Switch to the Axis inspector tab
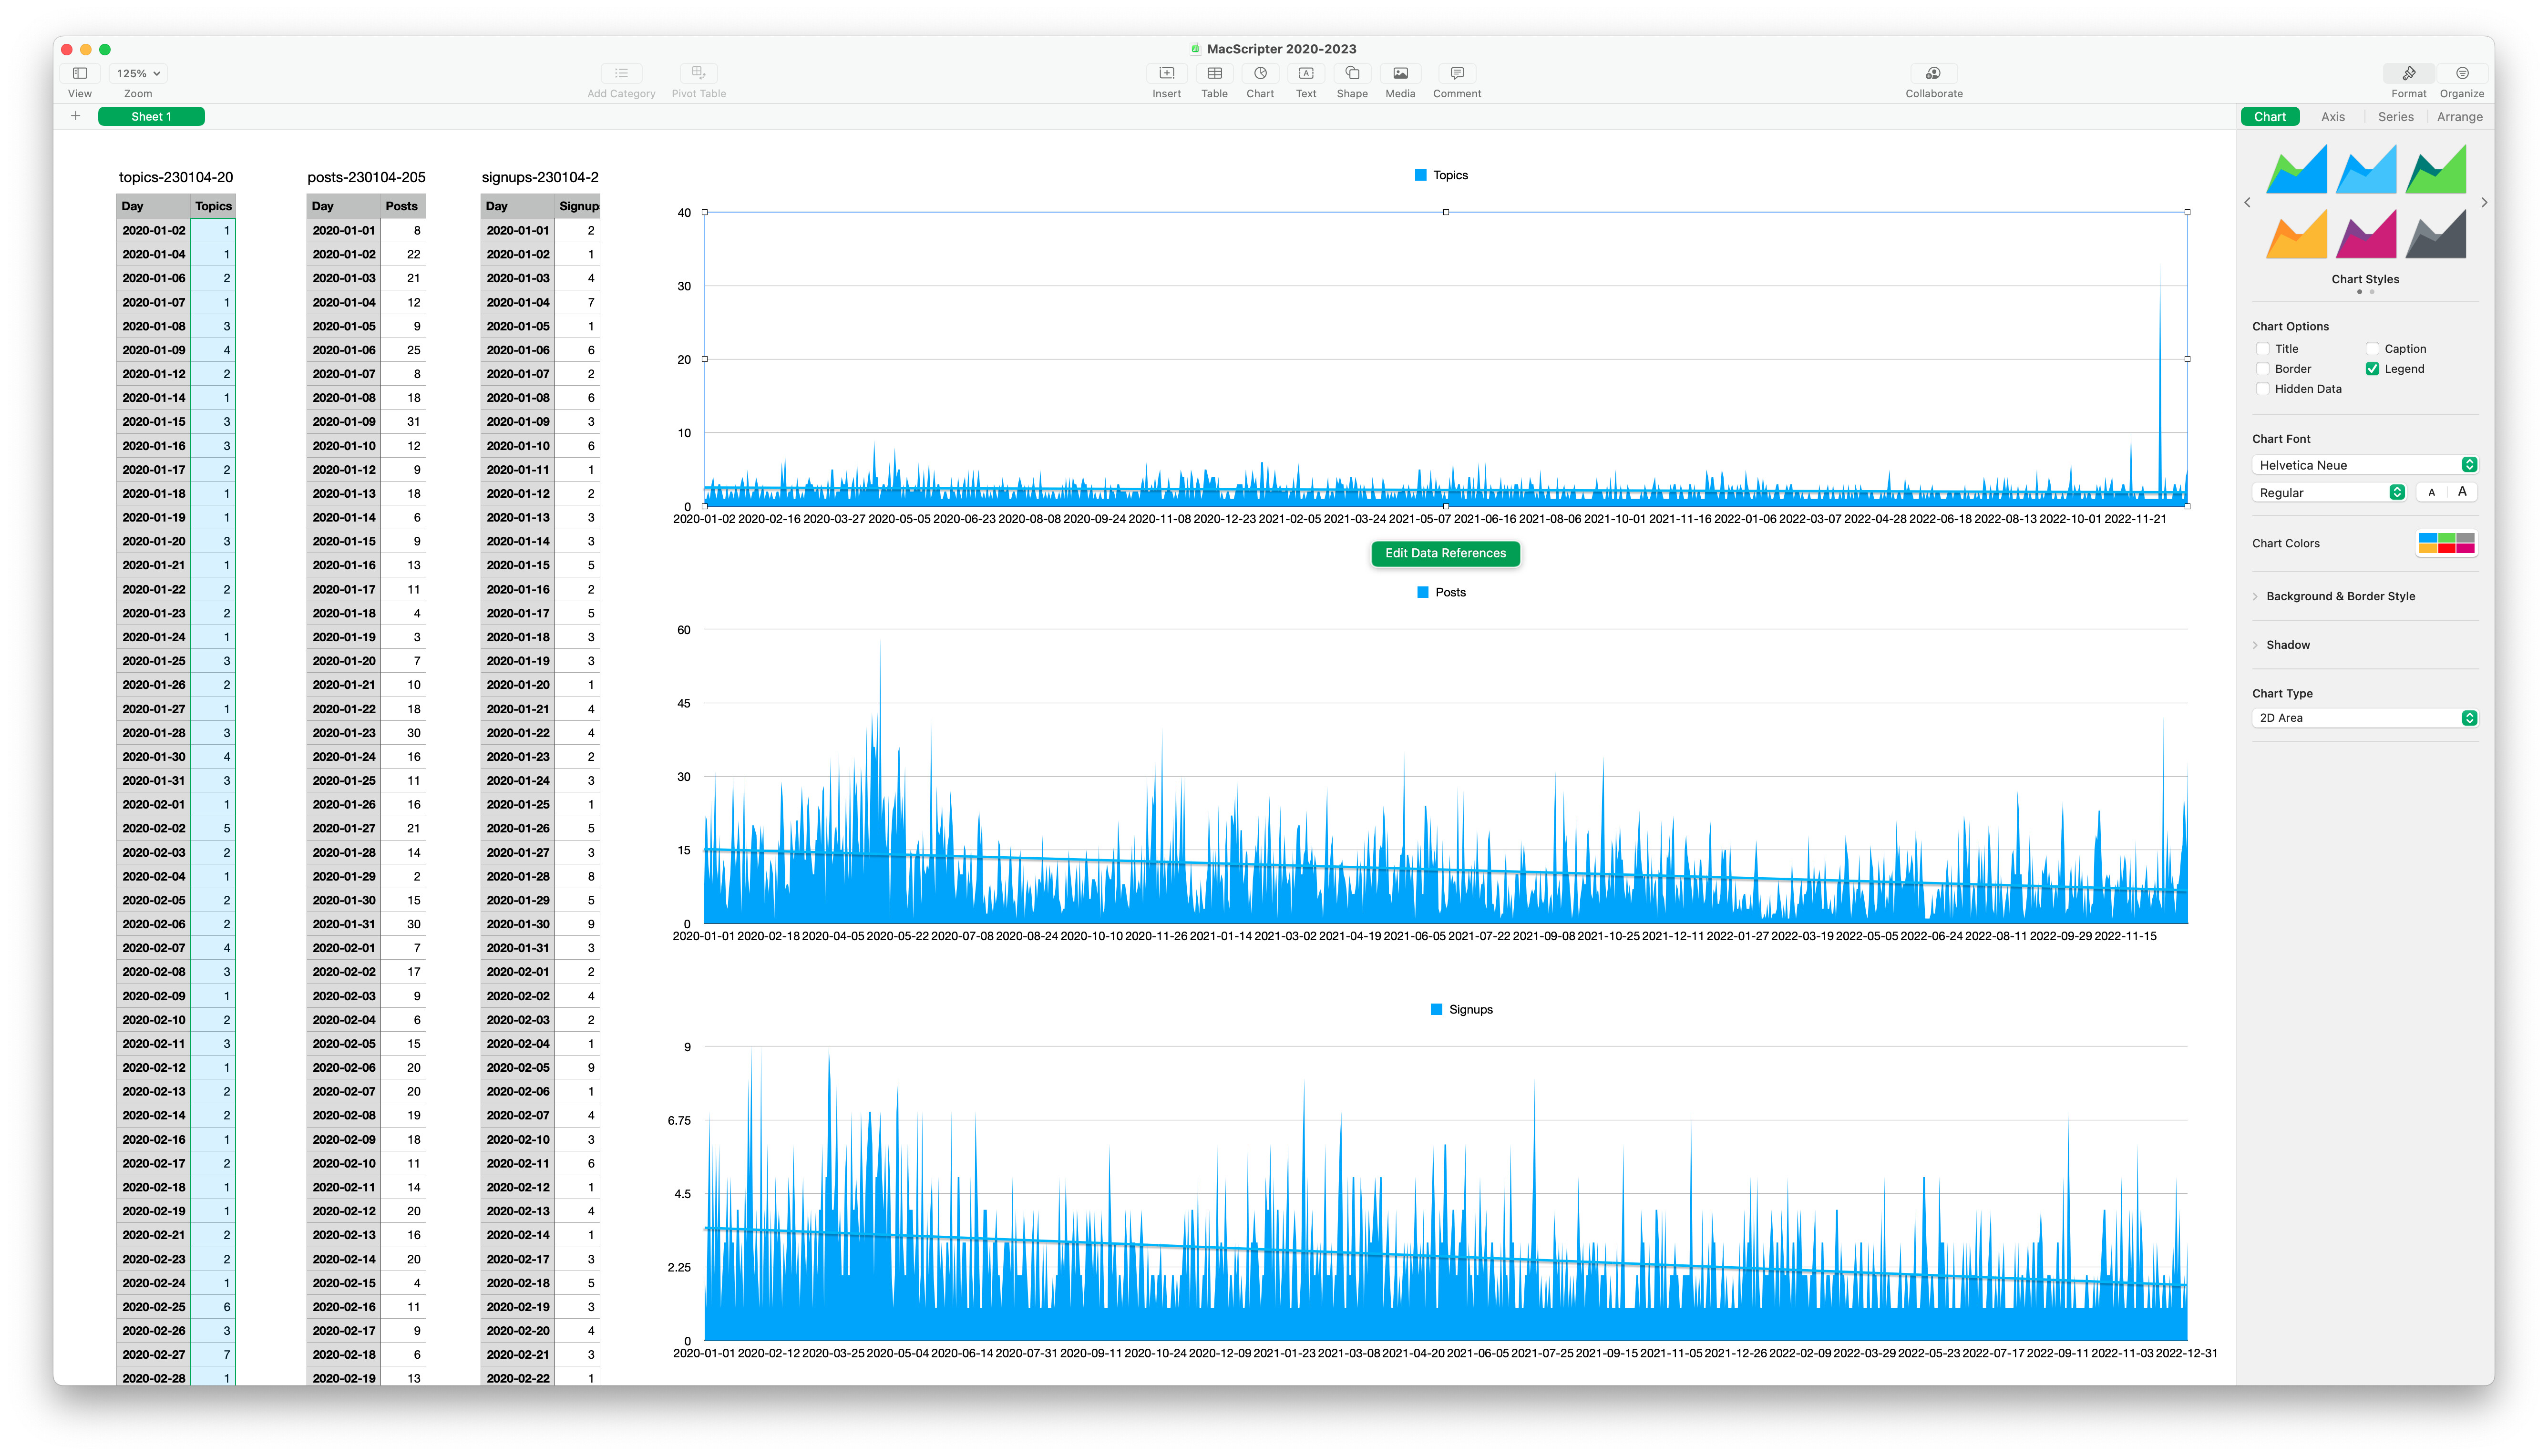 (x=2332, y=116)
